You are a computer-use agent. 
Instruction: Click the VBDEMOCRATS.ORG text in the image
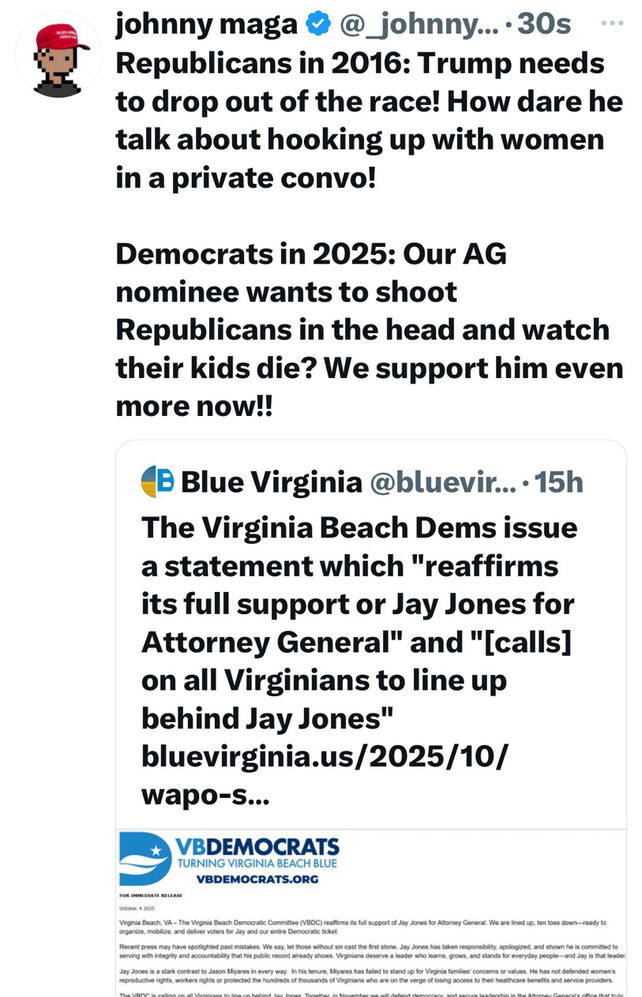click(256, 879)
